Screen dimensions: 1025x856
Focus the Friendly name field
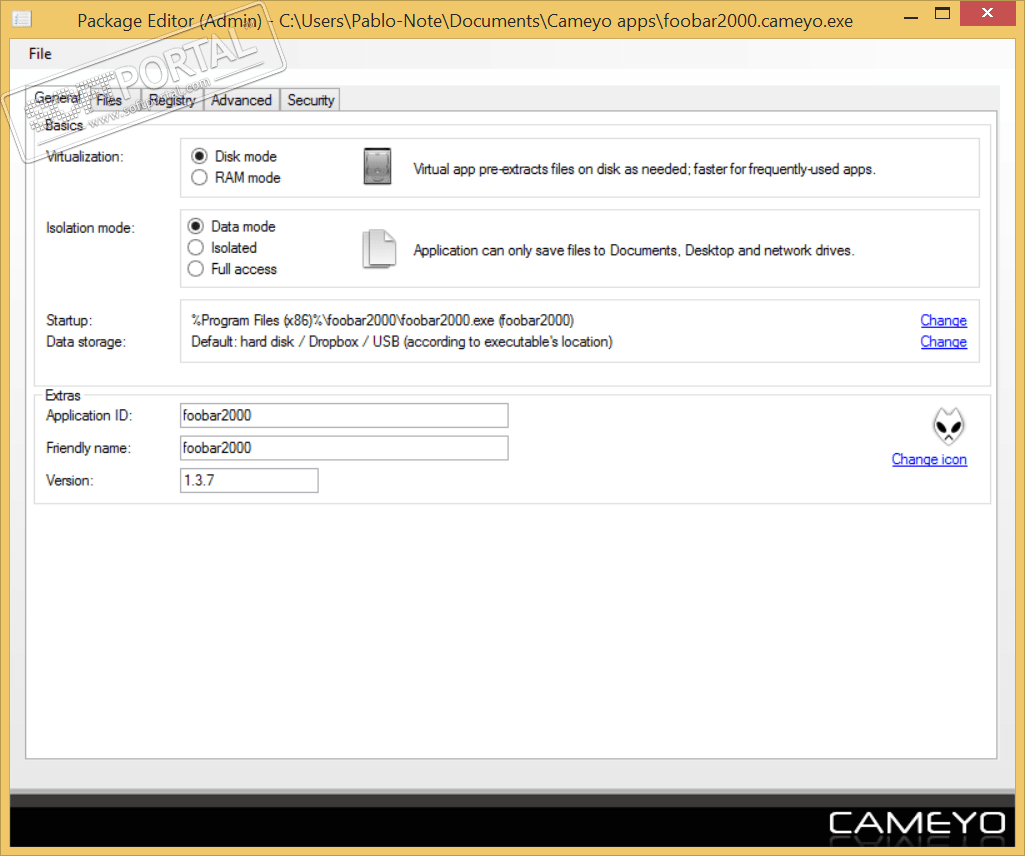click(344, 448)
